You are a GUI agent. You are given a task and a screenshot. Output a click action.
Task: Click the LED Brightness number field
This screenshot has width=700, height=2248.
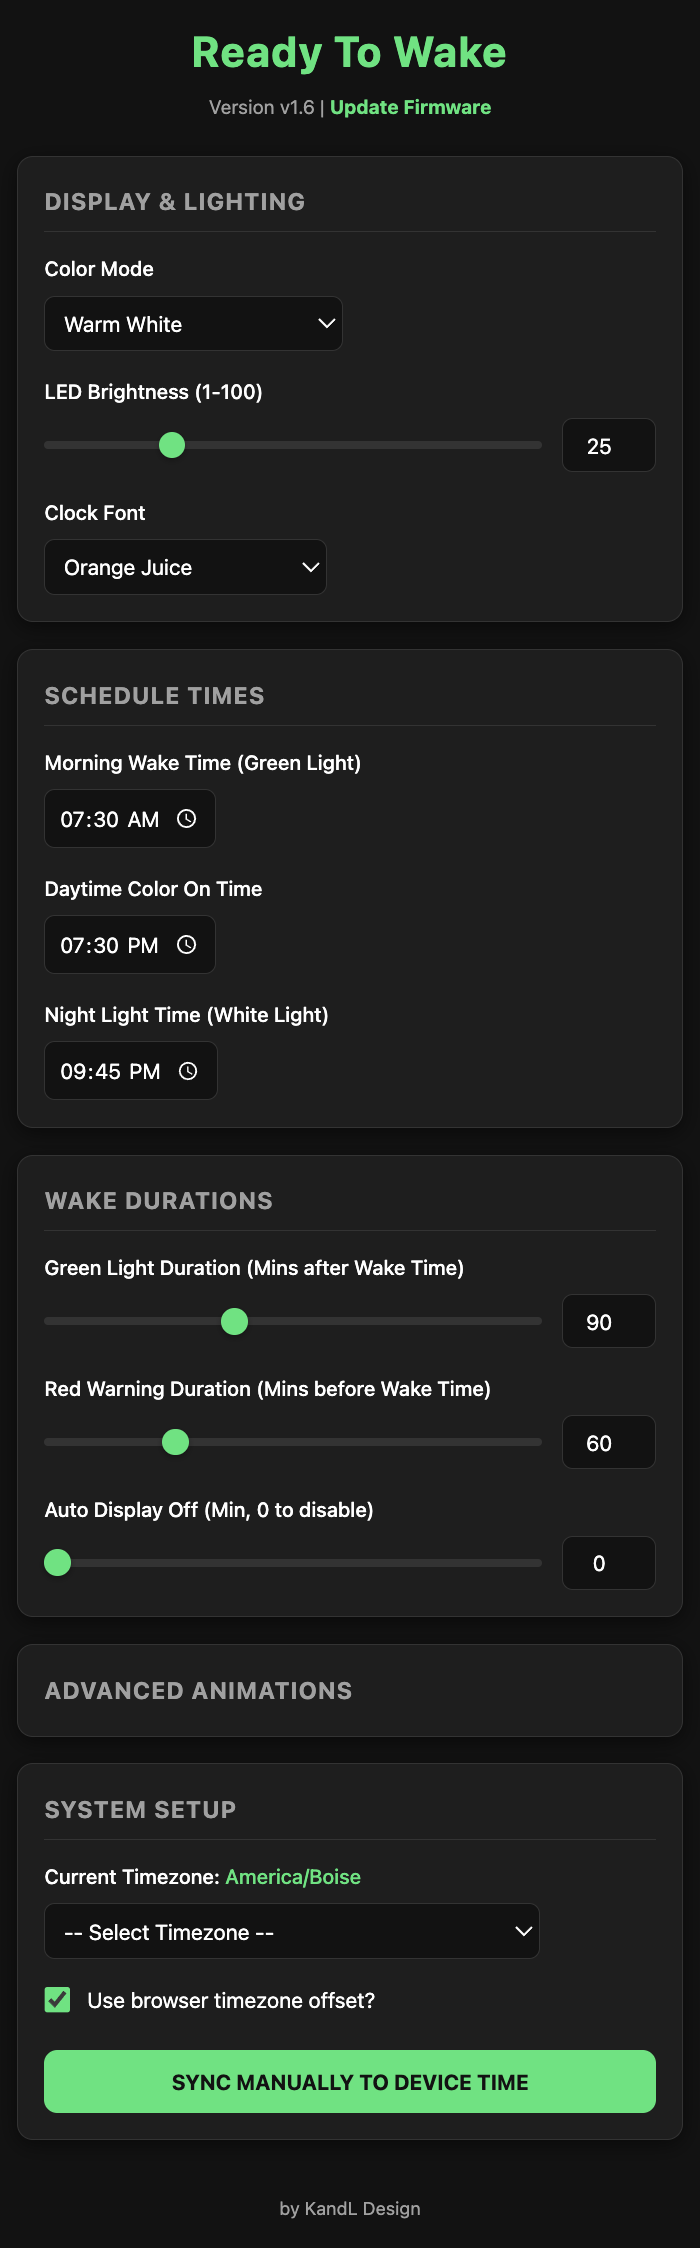click(x=608, y=446)
